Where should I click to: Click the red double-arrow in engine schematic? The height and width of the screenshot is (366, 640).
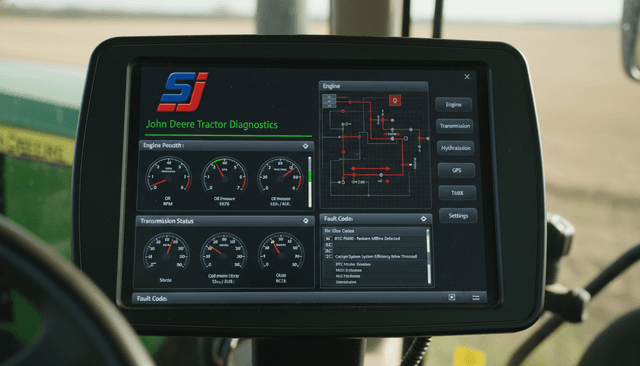pyautogui.click(x=370, y=168)
